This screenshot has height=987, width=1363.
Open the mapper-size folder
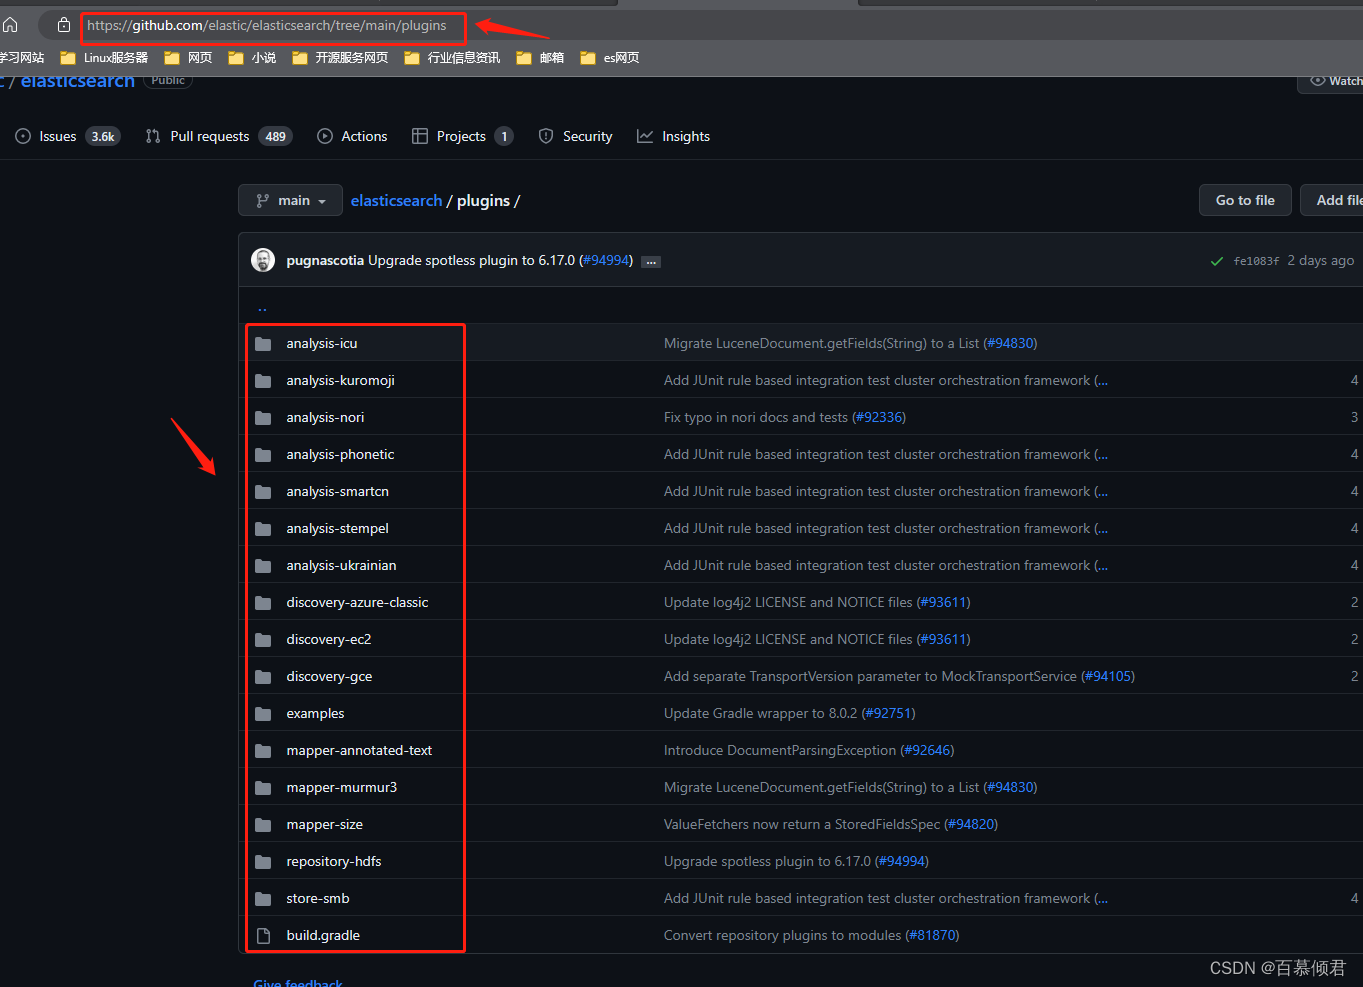coord(324,824)
